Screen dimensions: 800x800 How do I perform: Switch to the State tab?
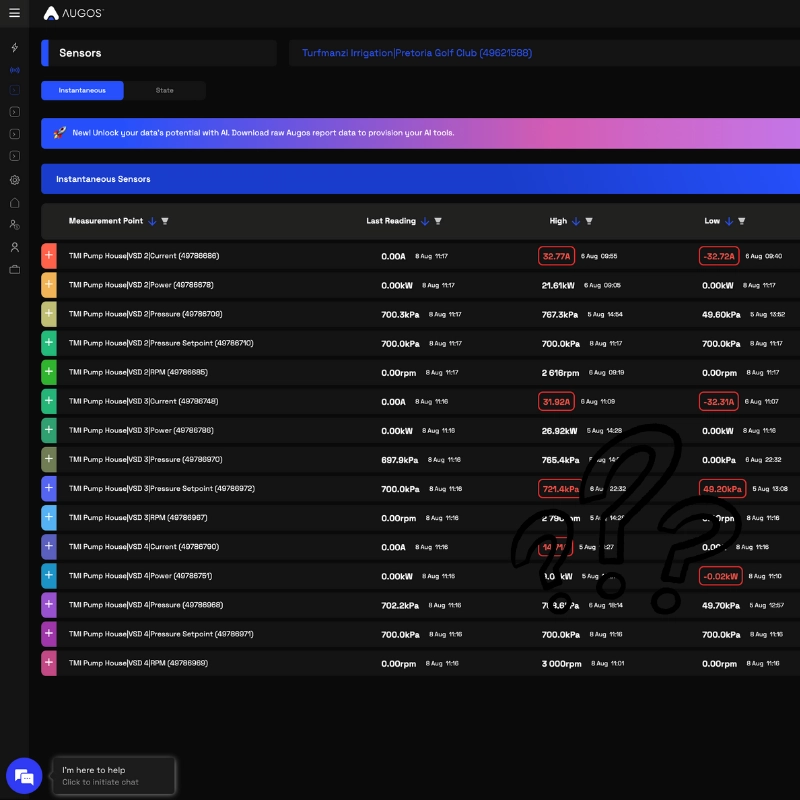[x=164, y=90]
